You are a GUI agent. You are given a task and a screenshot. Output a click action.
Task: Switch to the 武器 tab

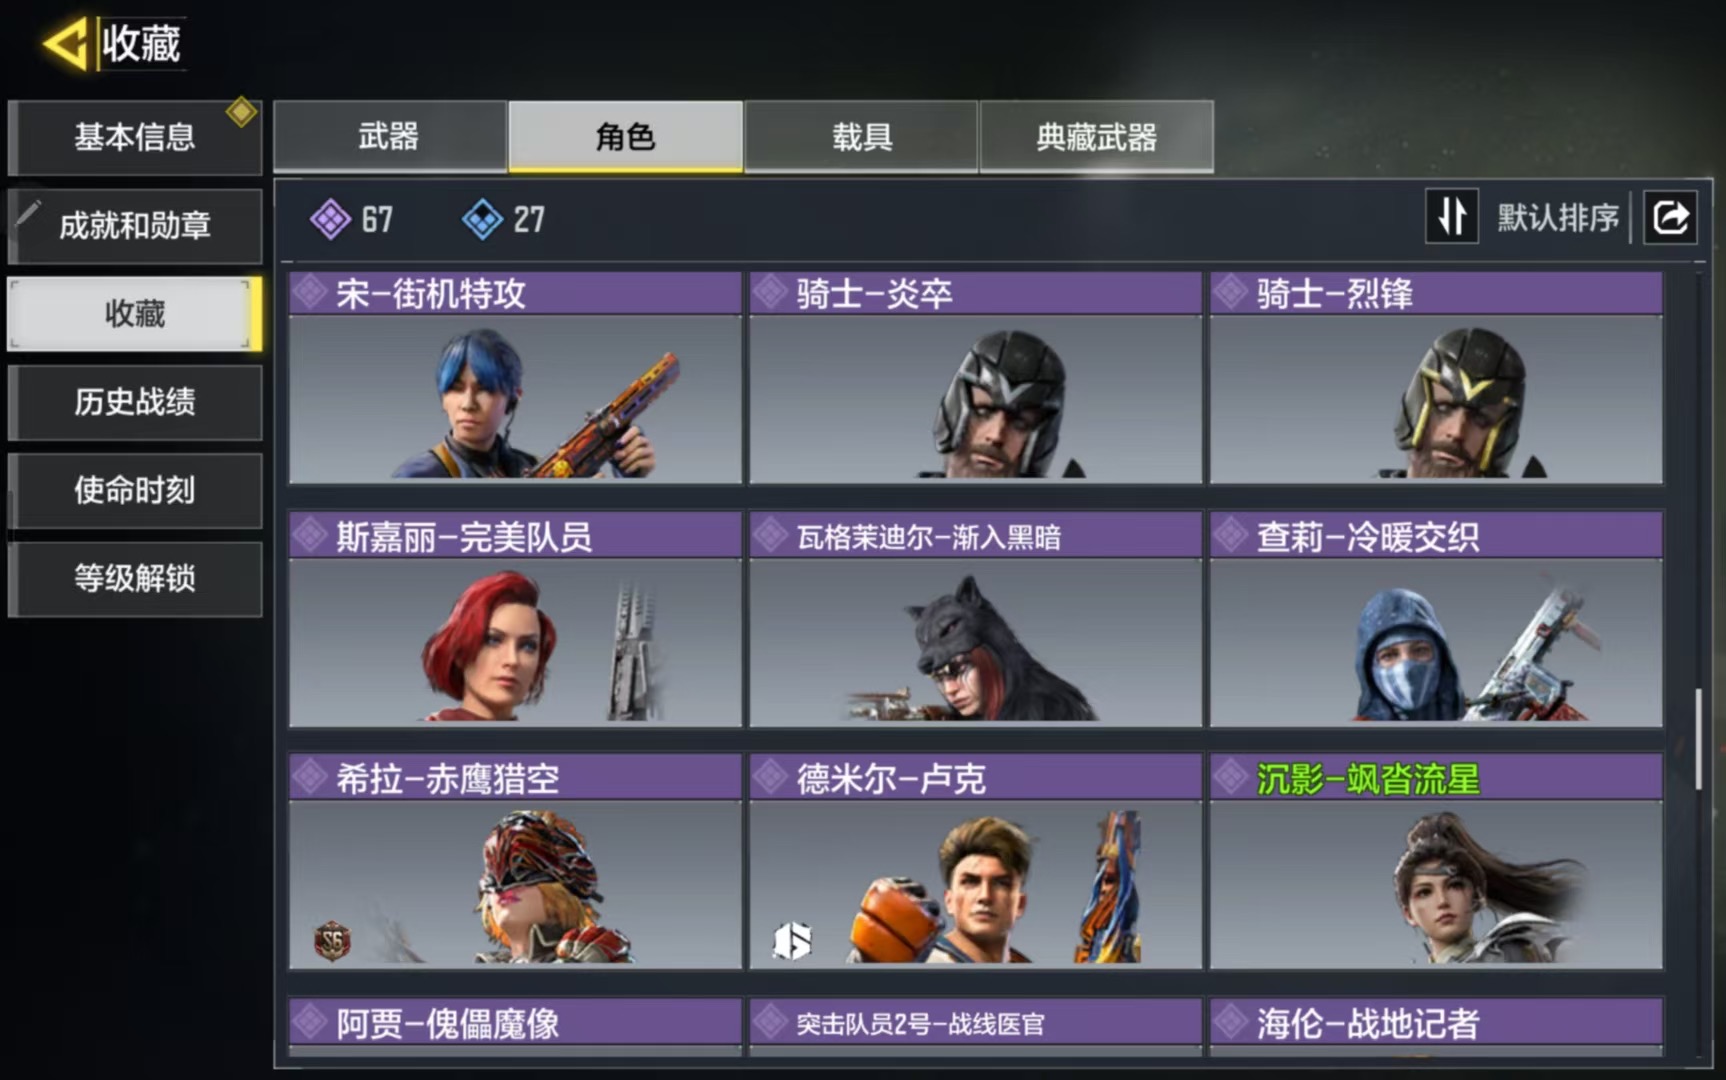[x=389, y=136]
